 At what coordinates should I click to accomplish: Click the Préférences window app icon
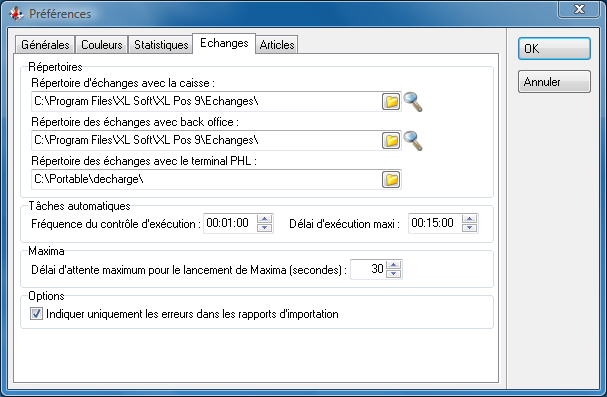[16, 14]
